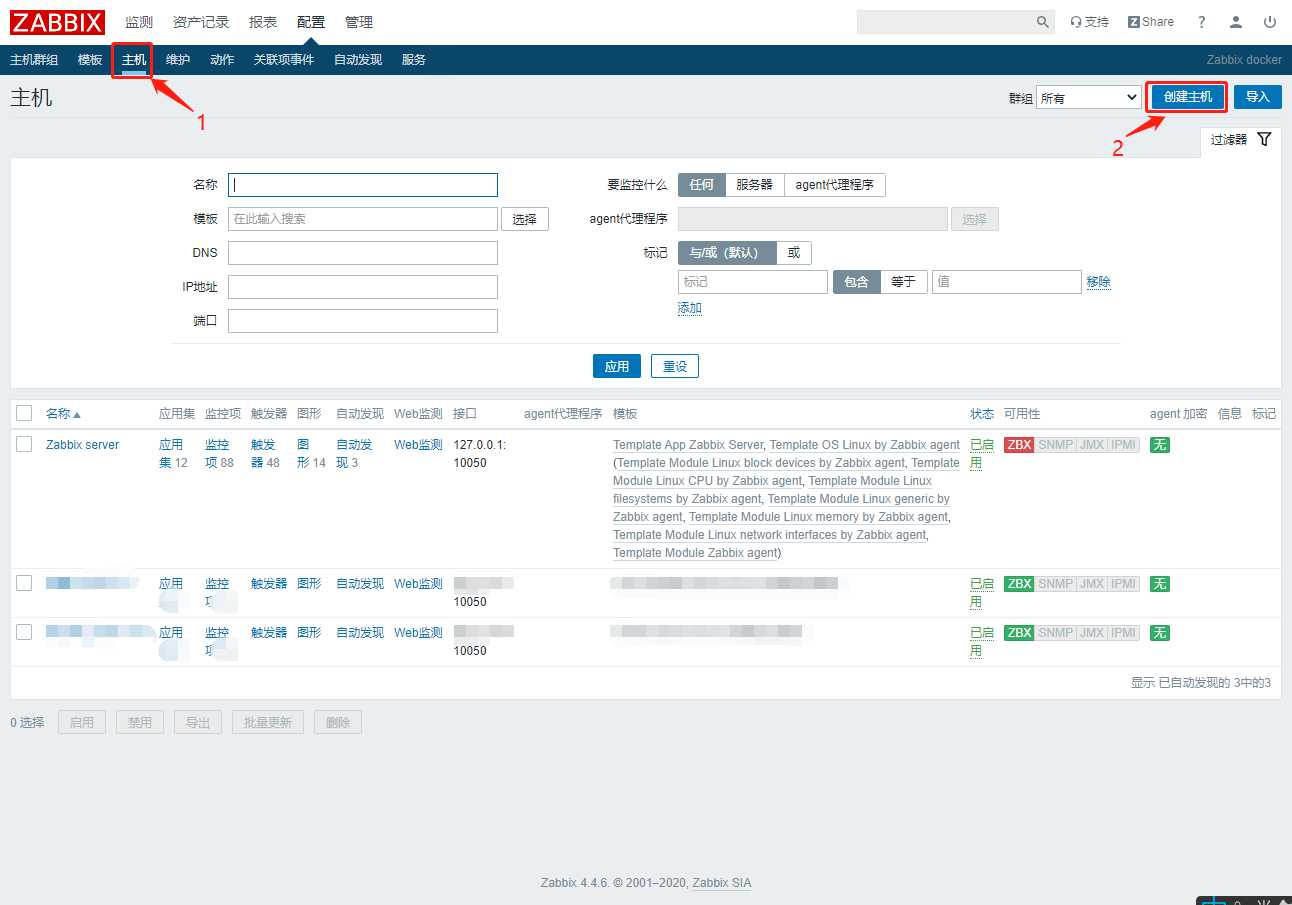Open Zabbix server's Web监测 link

click(x=418, y=445)
